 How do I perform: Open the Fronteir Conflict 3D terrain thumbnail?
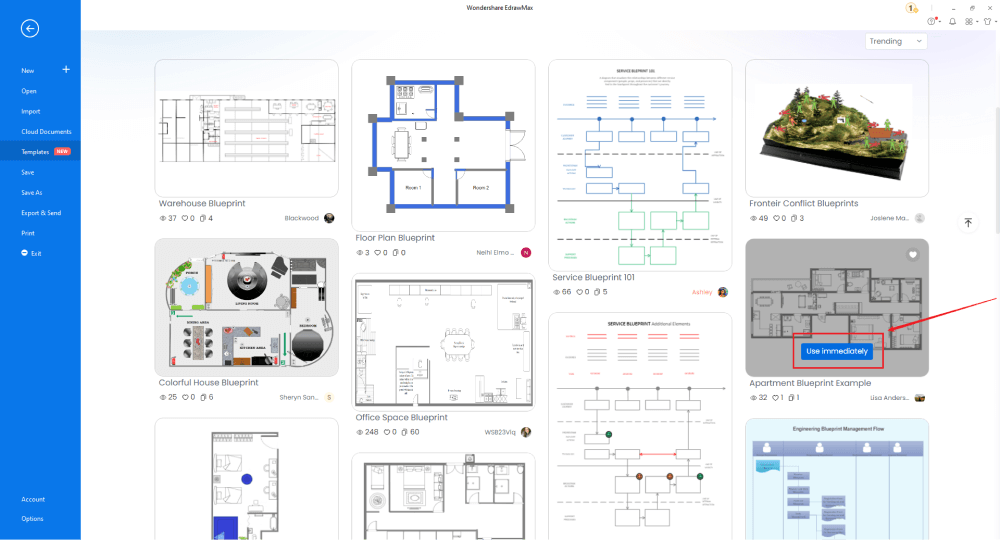837,128
